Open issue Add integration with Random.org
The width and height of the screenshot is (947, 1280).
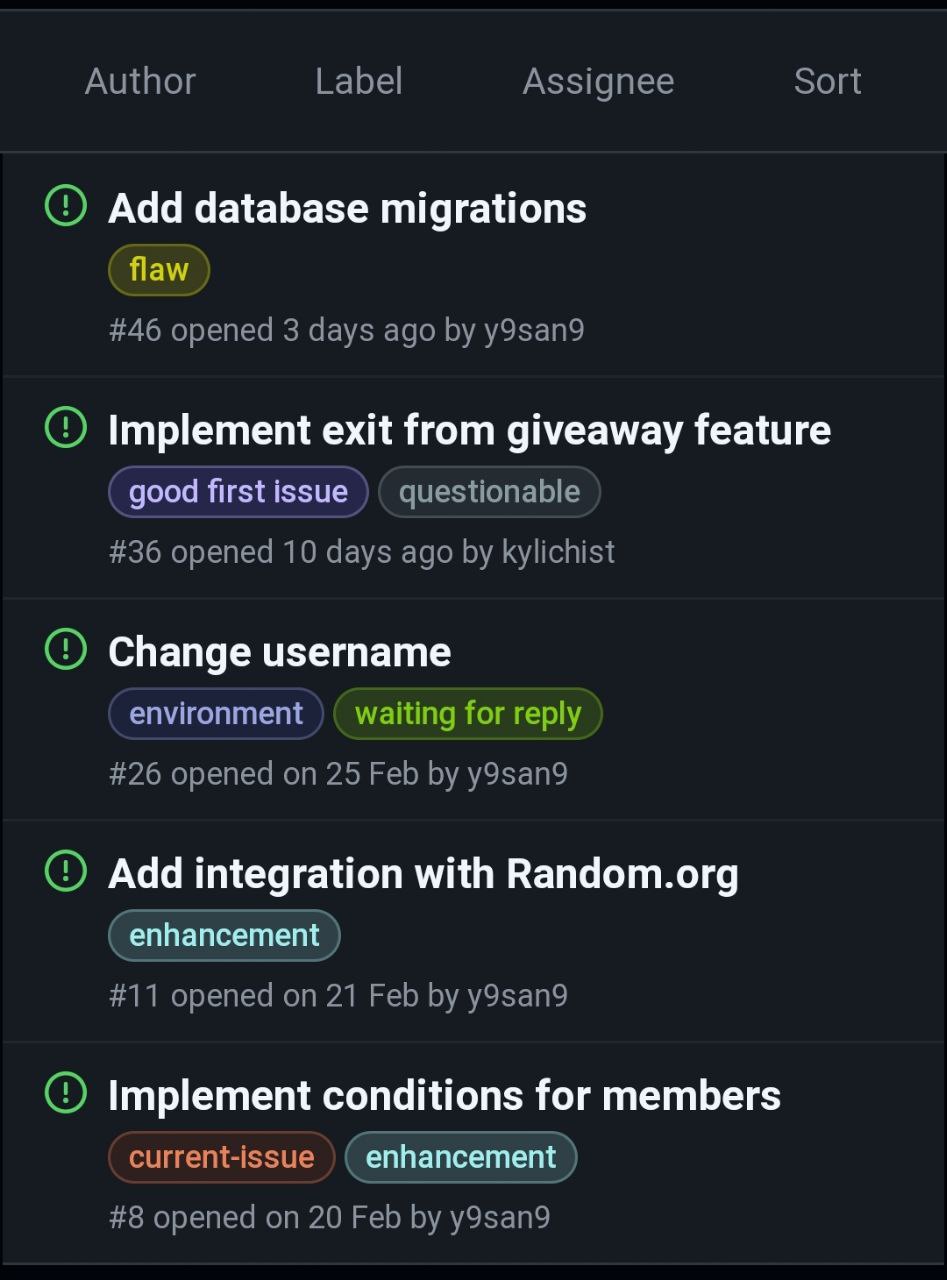point(423,874)
